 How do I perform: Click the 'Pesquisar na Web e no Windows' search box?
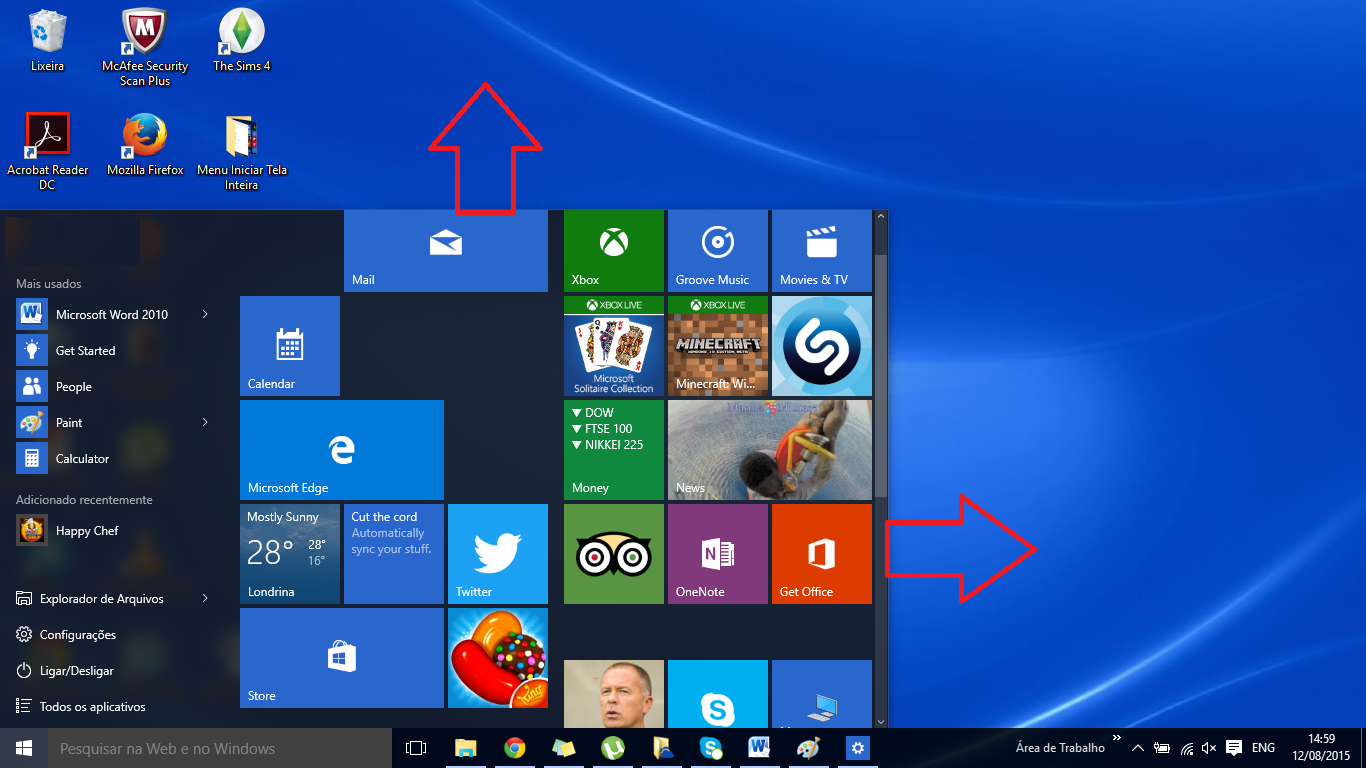pos(220,748)
